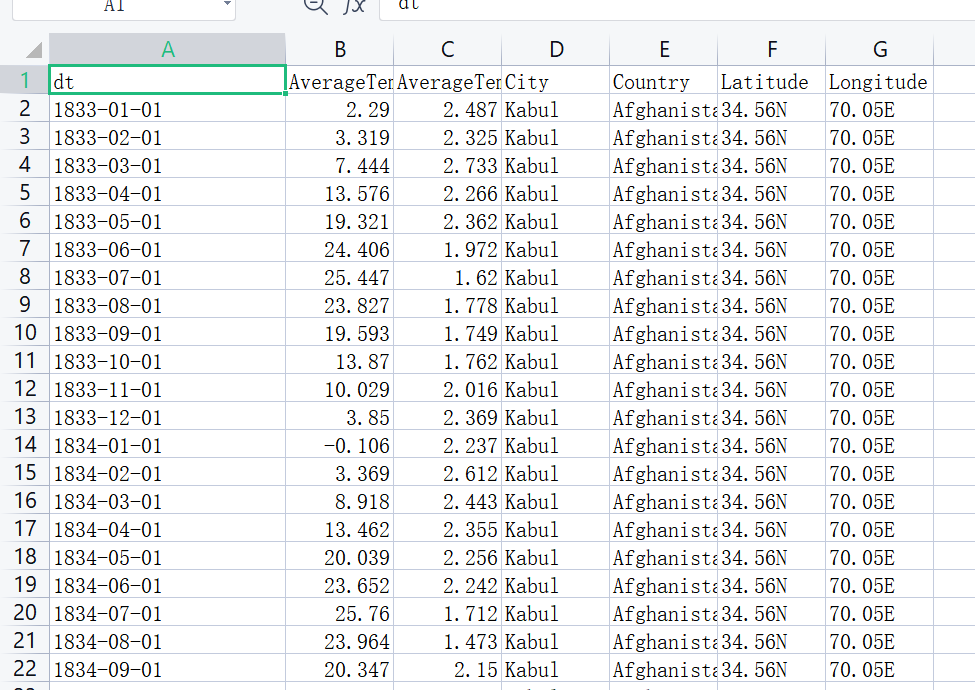Viewport: 975px width, 690px height.
Task: Click date cell '1833-04-01'
Action: [167, 193]
